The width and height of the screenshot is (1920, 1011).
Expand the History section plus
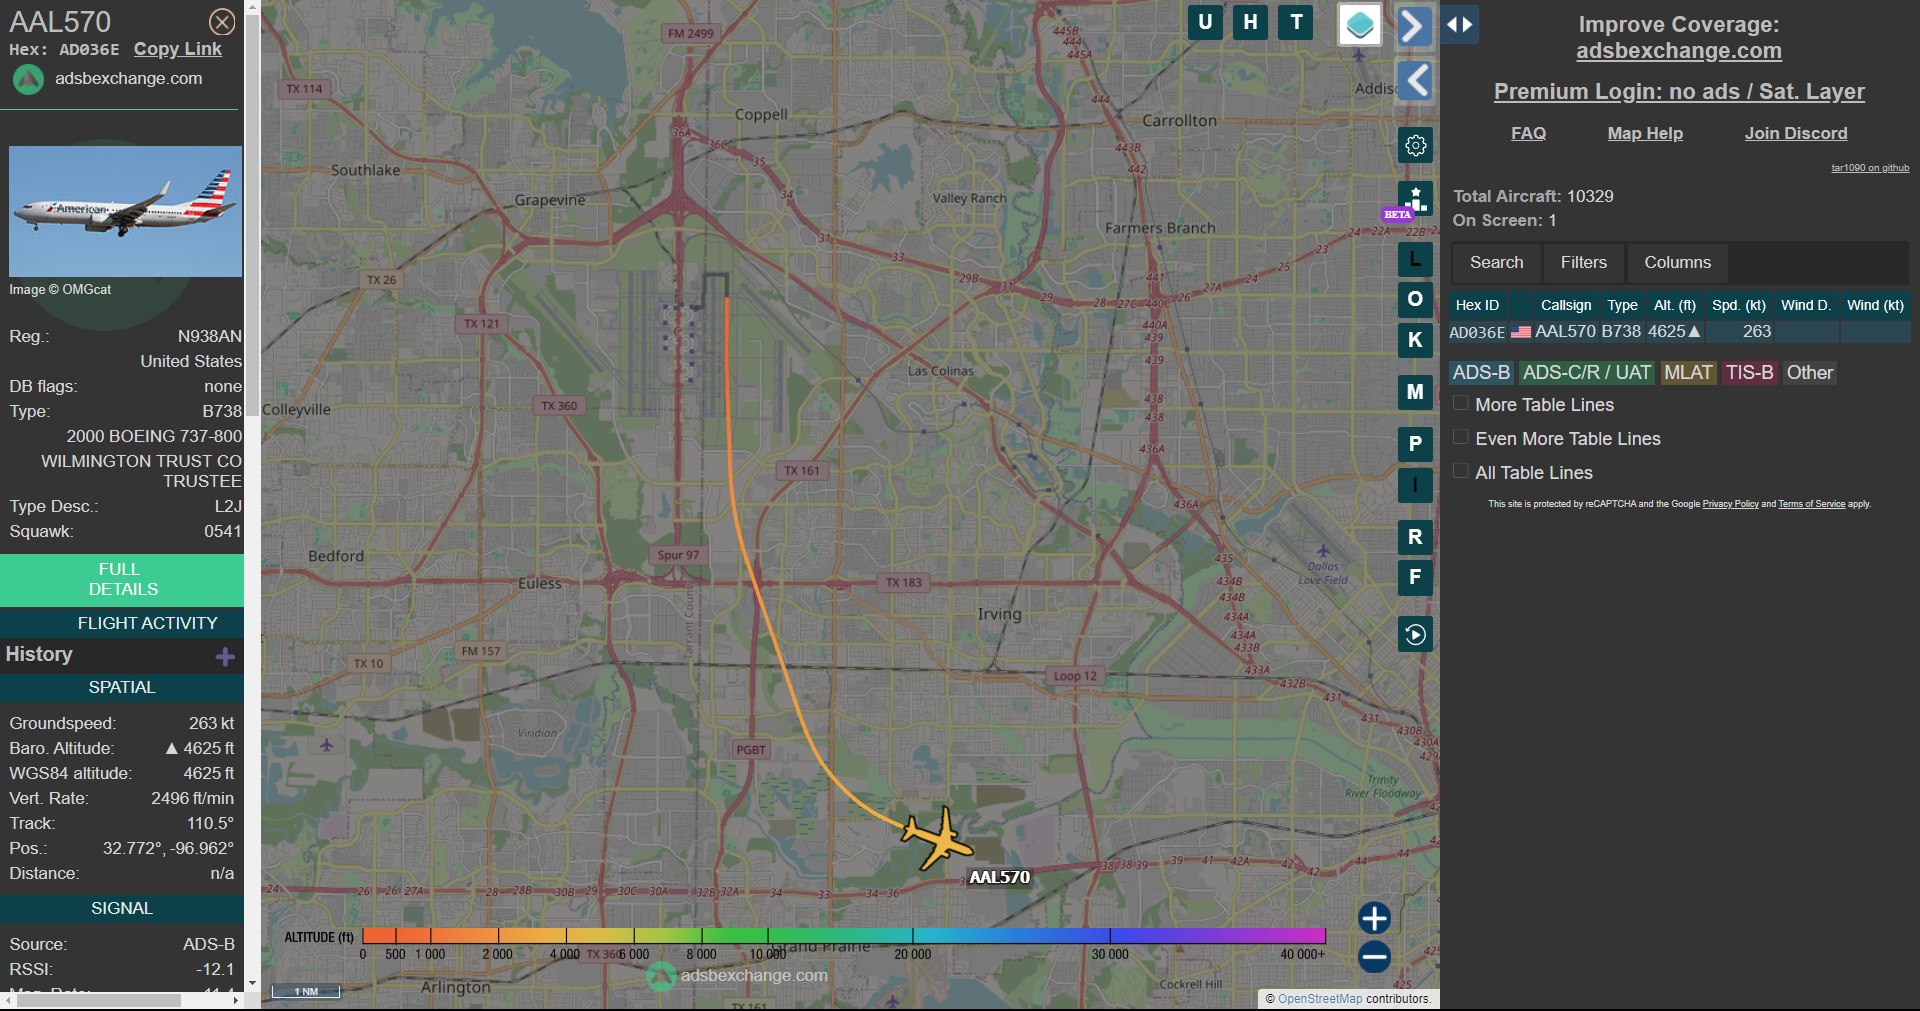[x=225, y=656]
